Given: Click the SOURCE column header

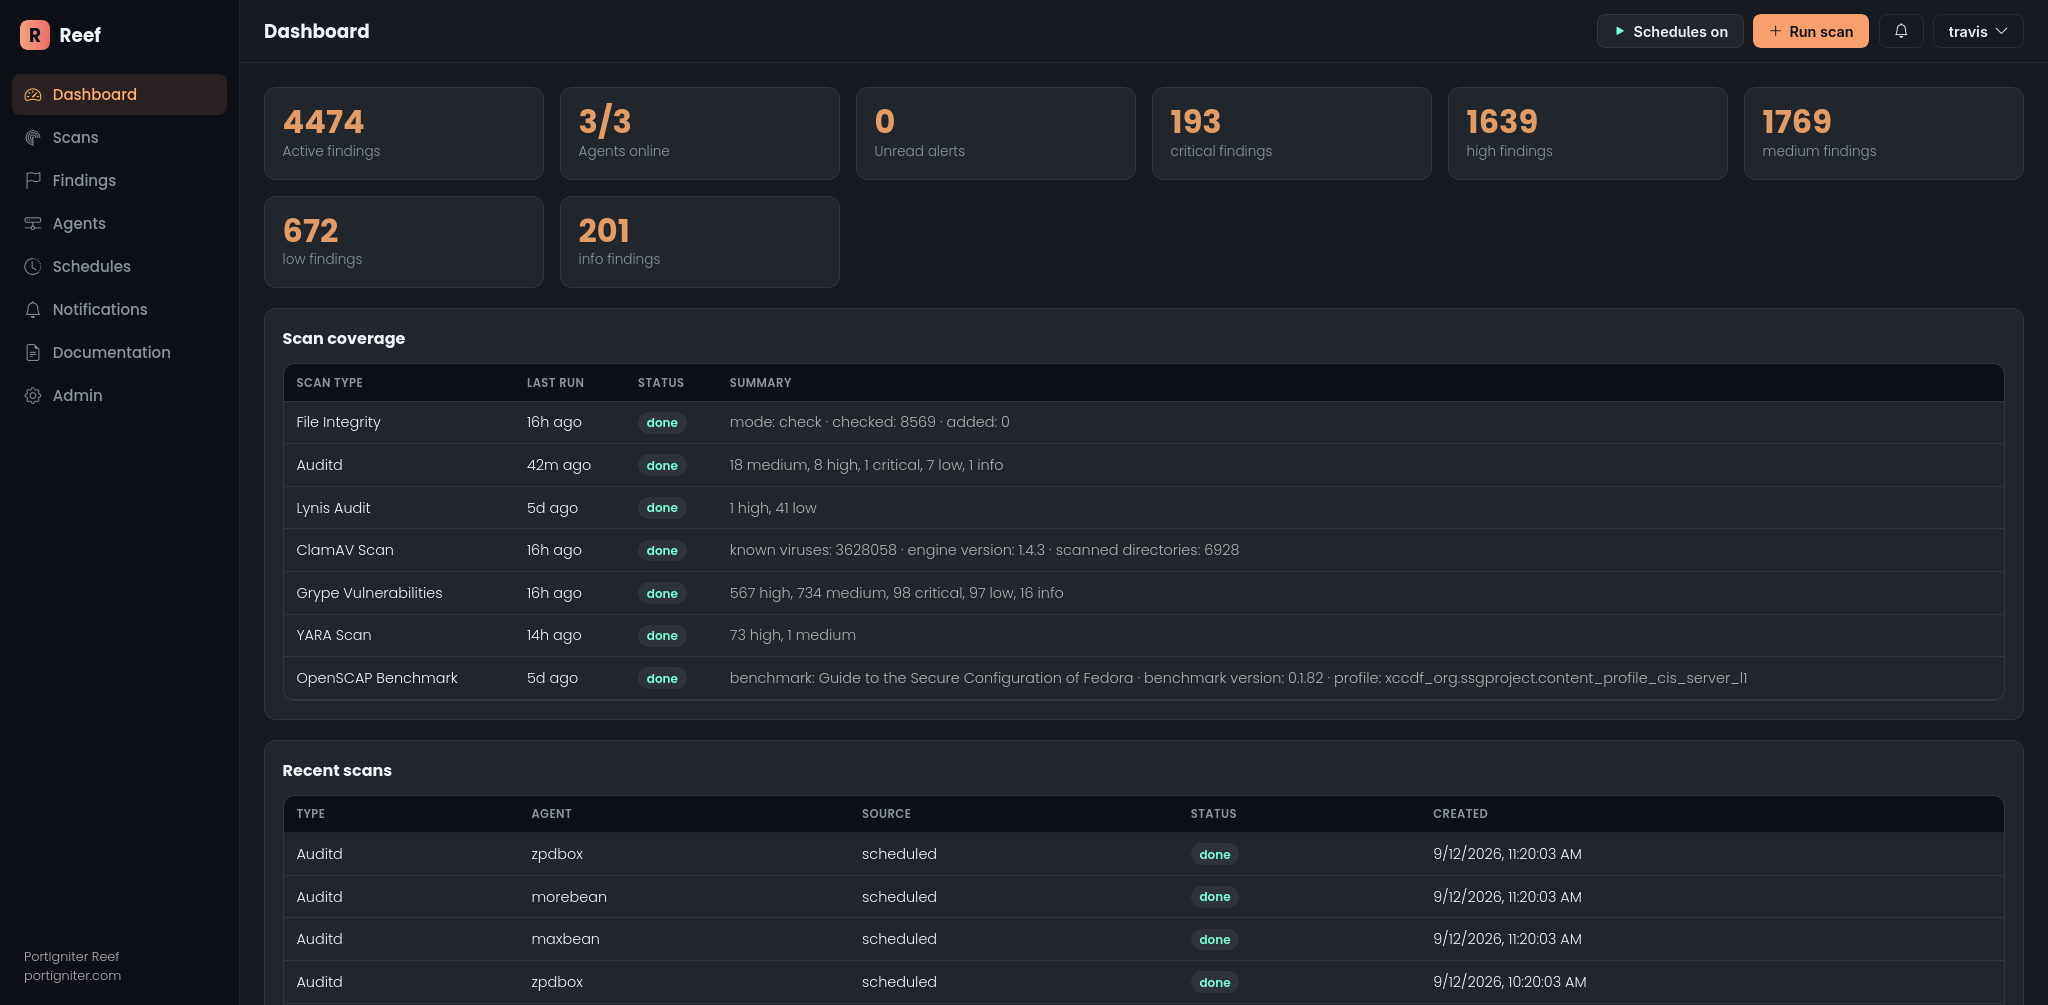Looking at the screenshot, I should point(886,814).
